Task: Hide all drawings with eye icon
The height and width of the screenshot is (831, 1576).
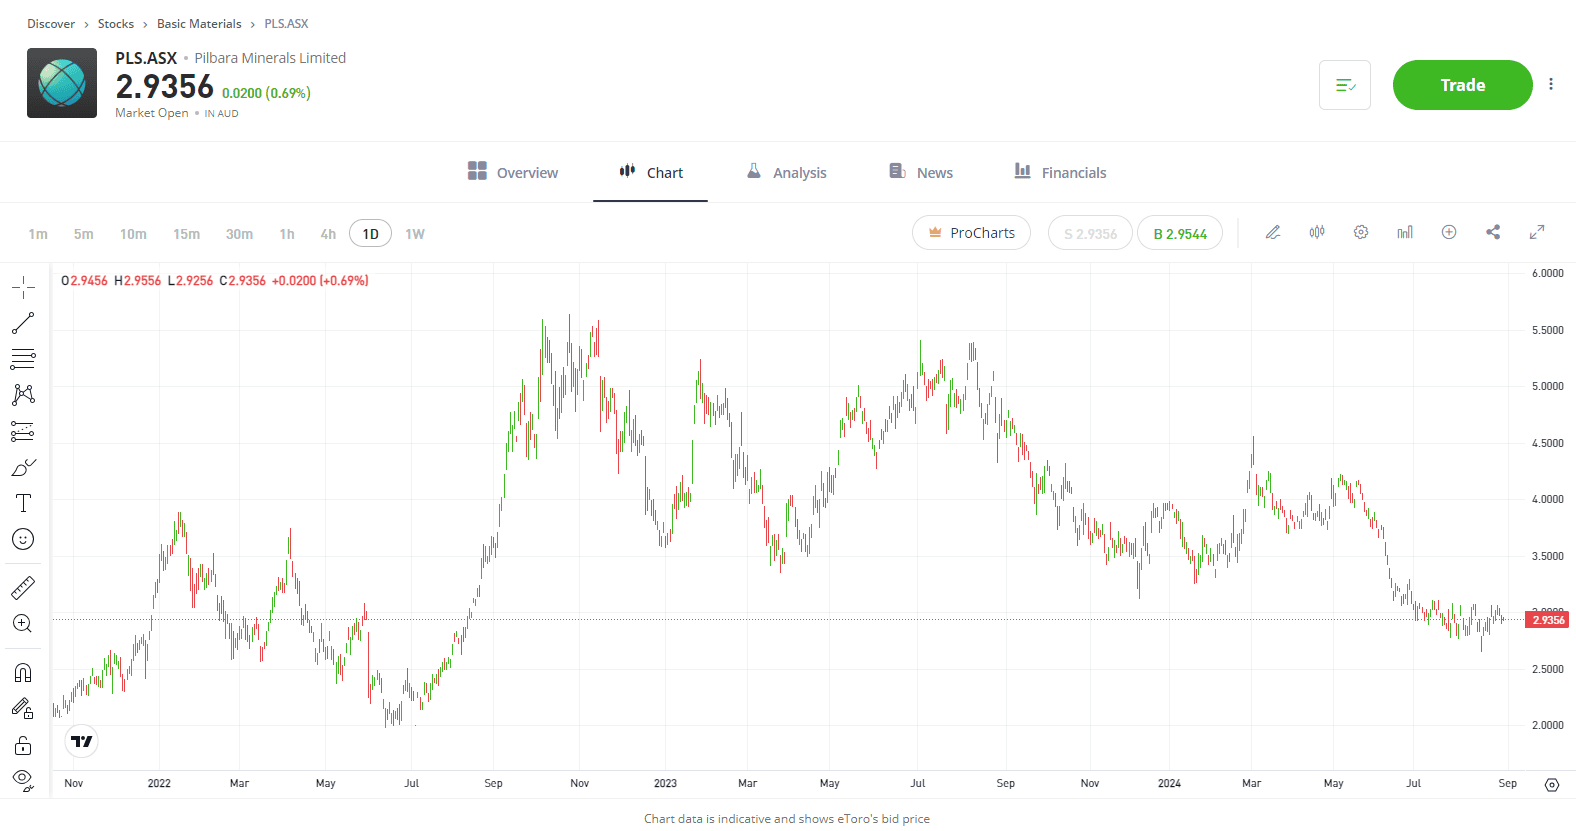Action: tap(23, 780)
